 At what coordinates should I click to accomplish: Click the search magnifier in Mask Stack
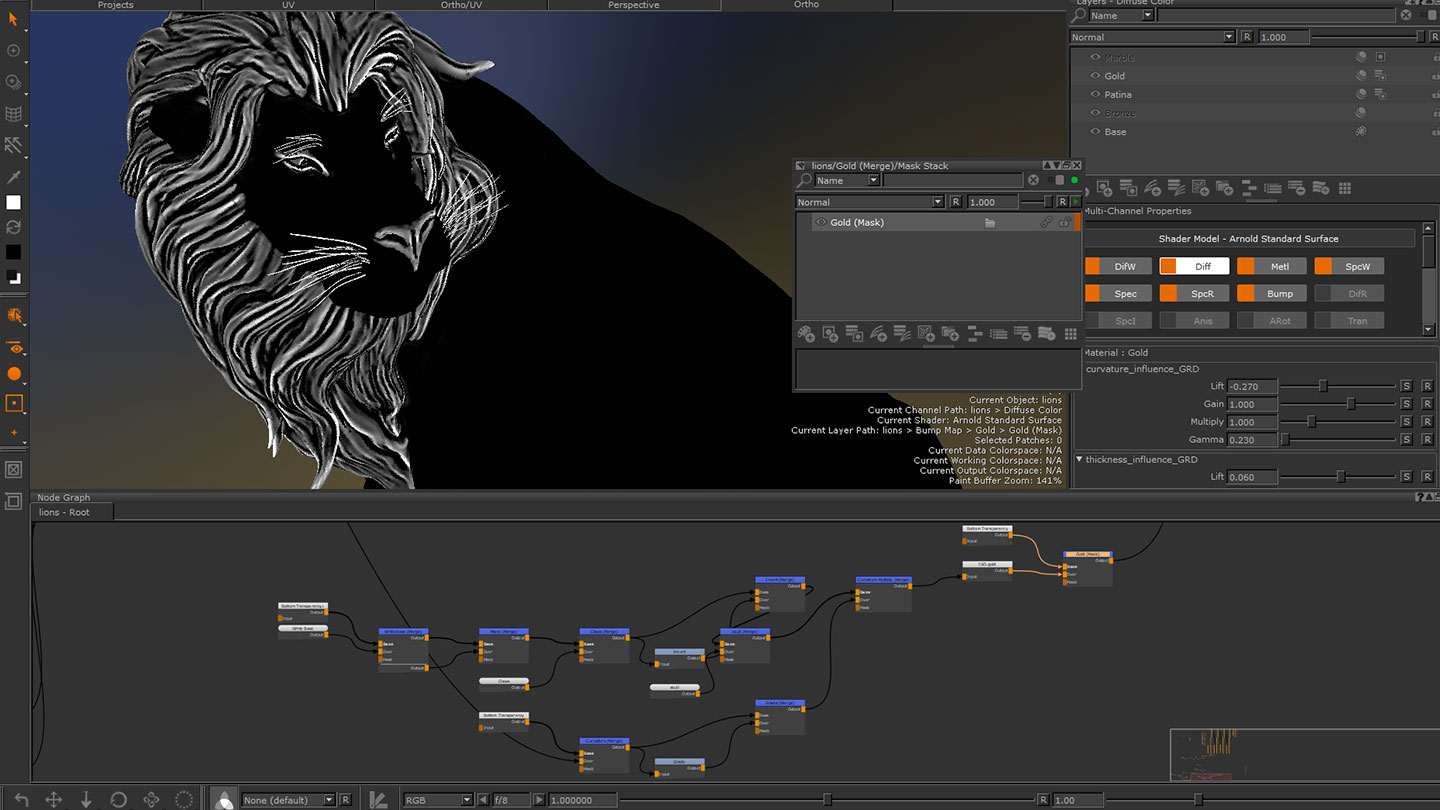804,180
